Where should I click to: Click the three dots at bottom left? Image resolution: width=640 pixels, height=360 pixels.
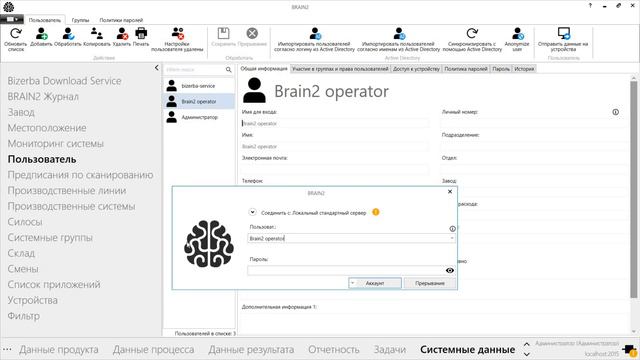click(7, 349)
